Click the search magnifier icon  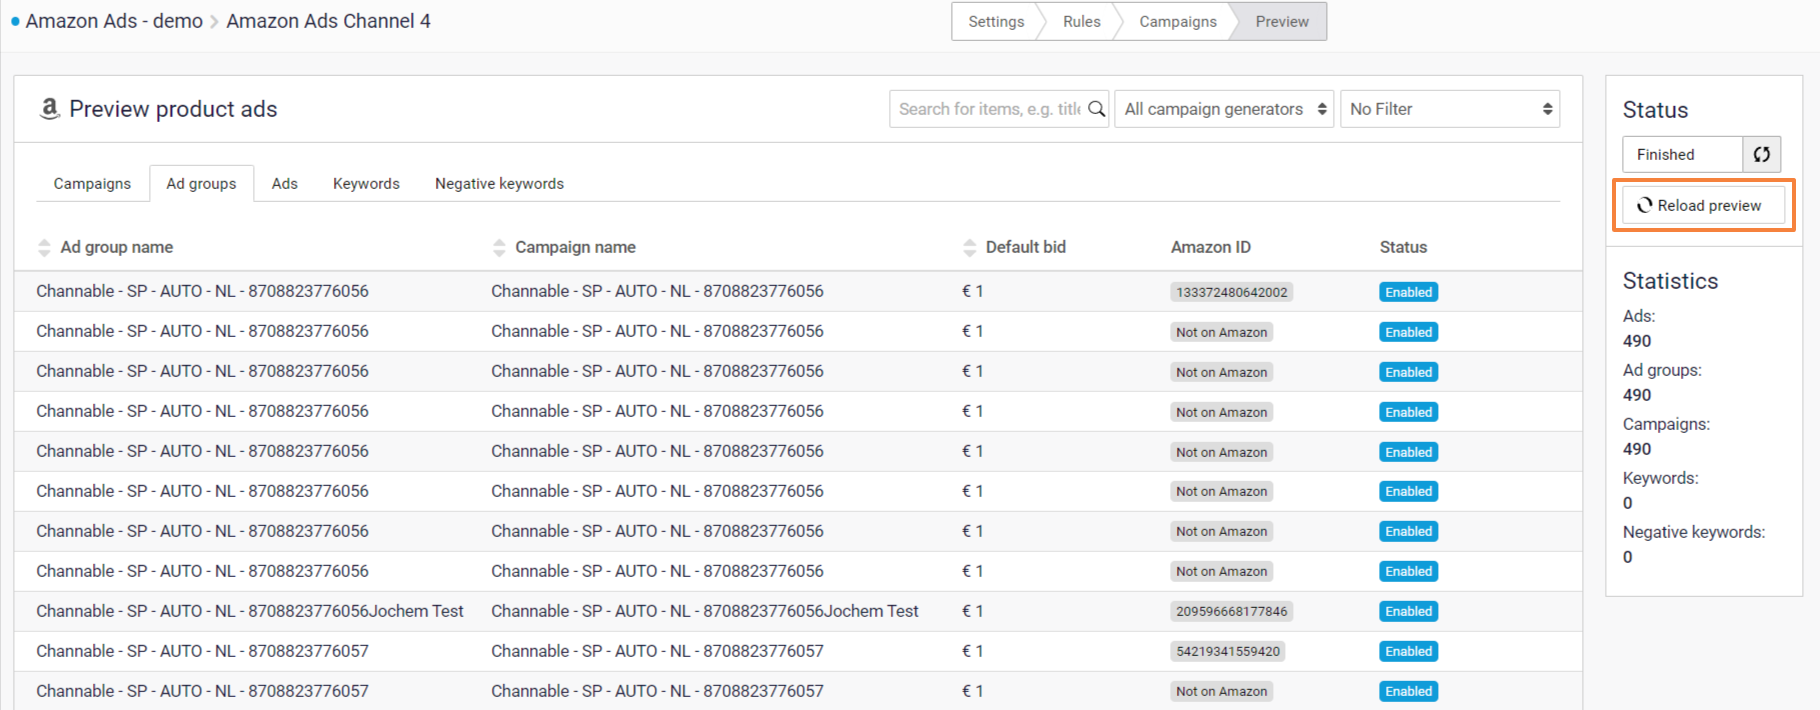1096,109
